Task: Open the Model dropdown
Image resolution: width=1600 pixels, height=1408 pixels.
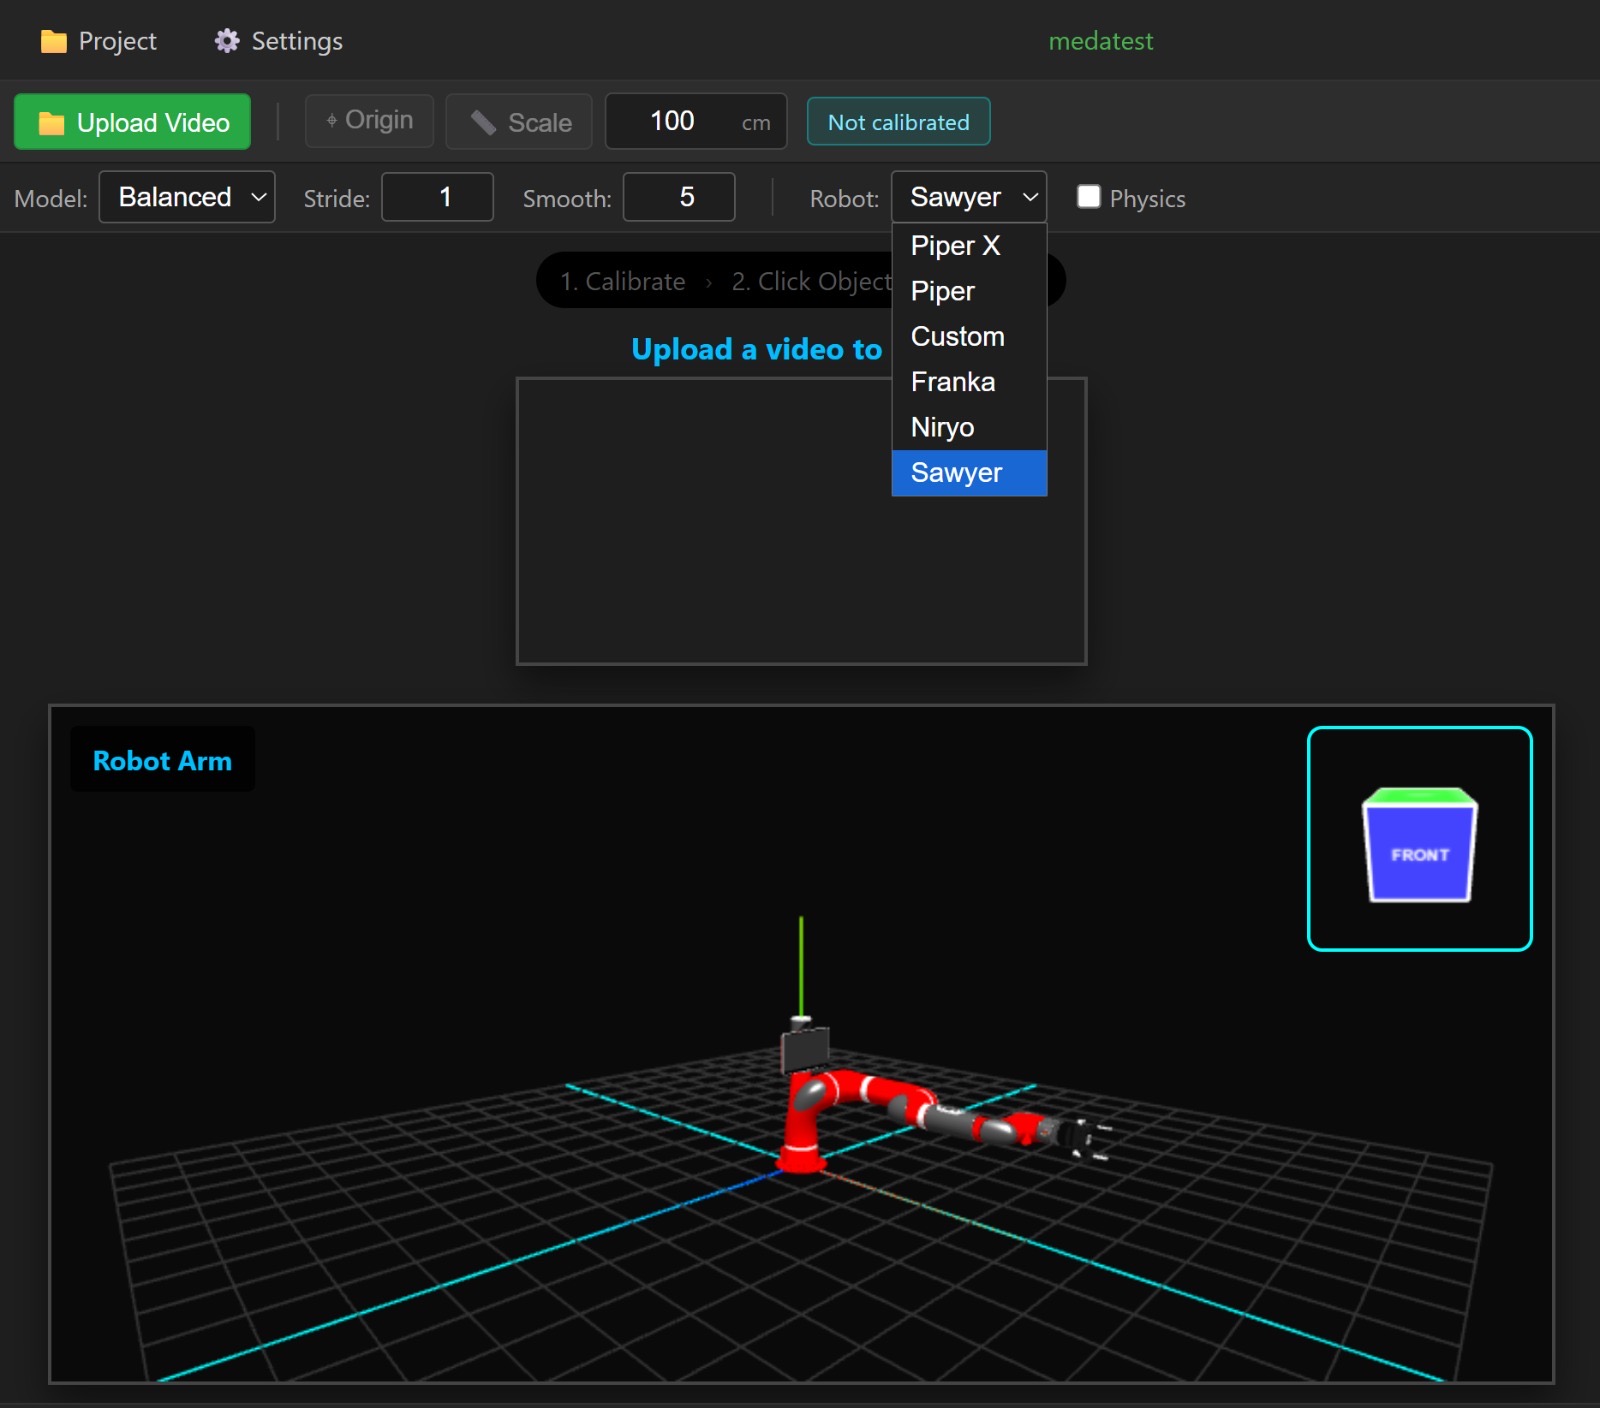Action: pos(186,197)
